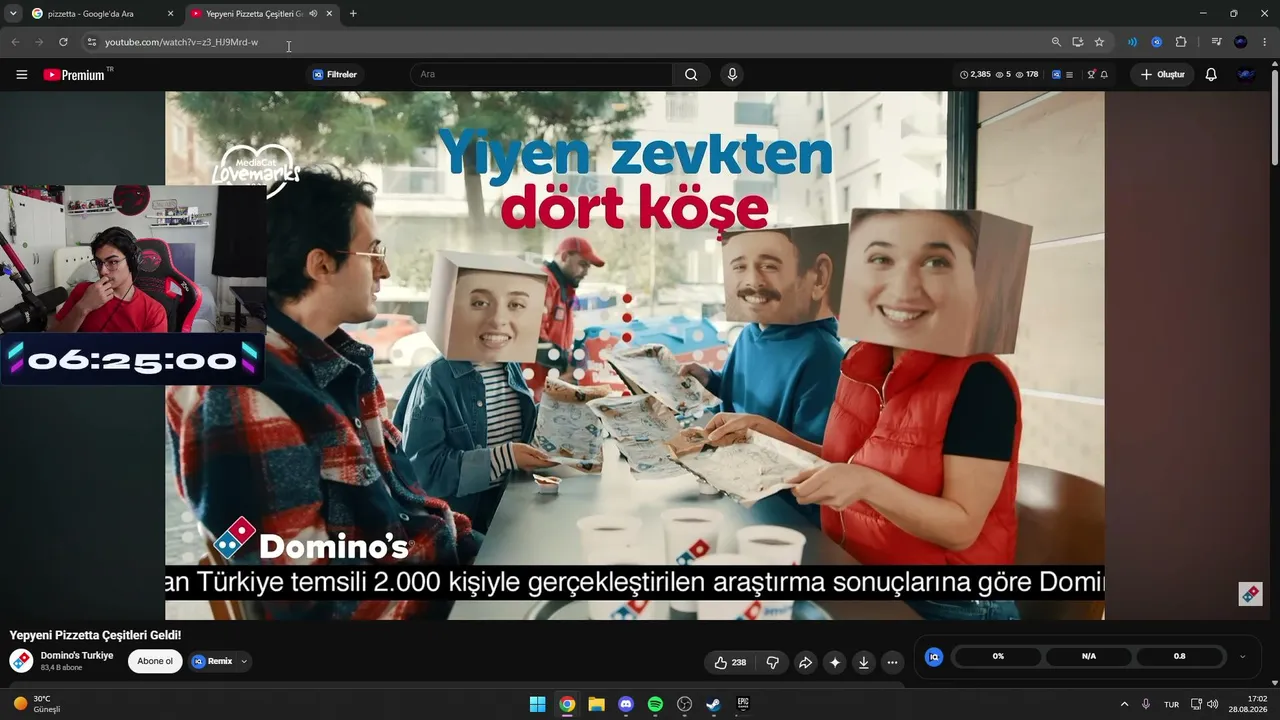Viewport: 1280px width, 720px height.
Task: Like the video (238 likes)
Action: pyautogui.click(x=730, y=662)
